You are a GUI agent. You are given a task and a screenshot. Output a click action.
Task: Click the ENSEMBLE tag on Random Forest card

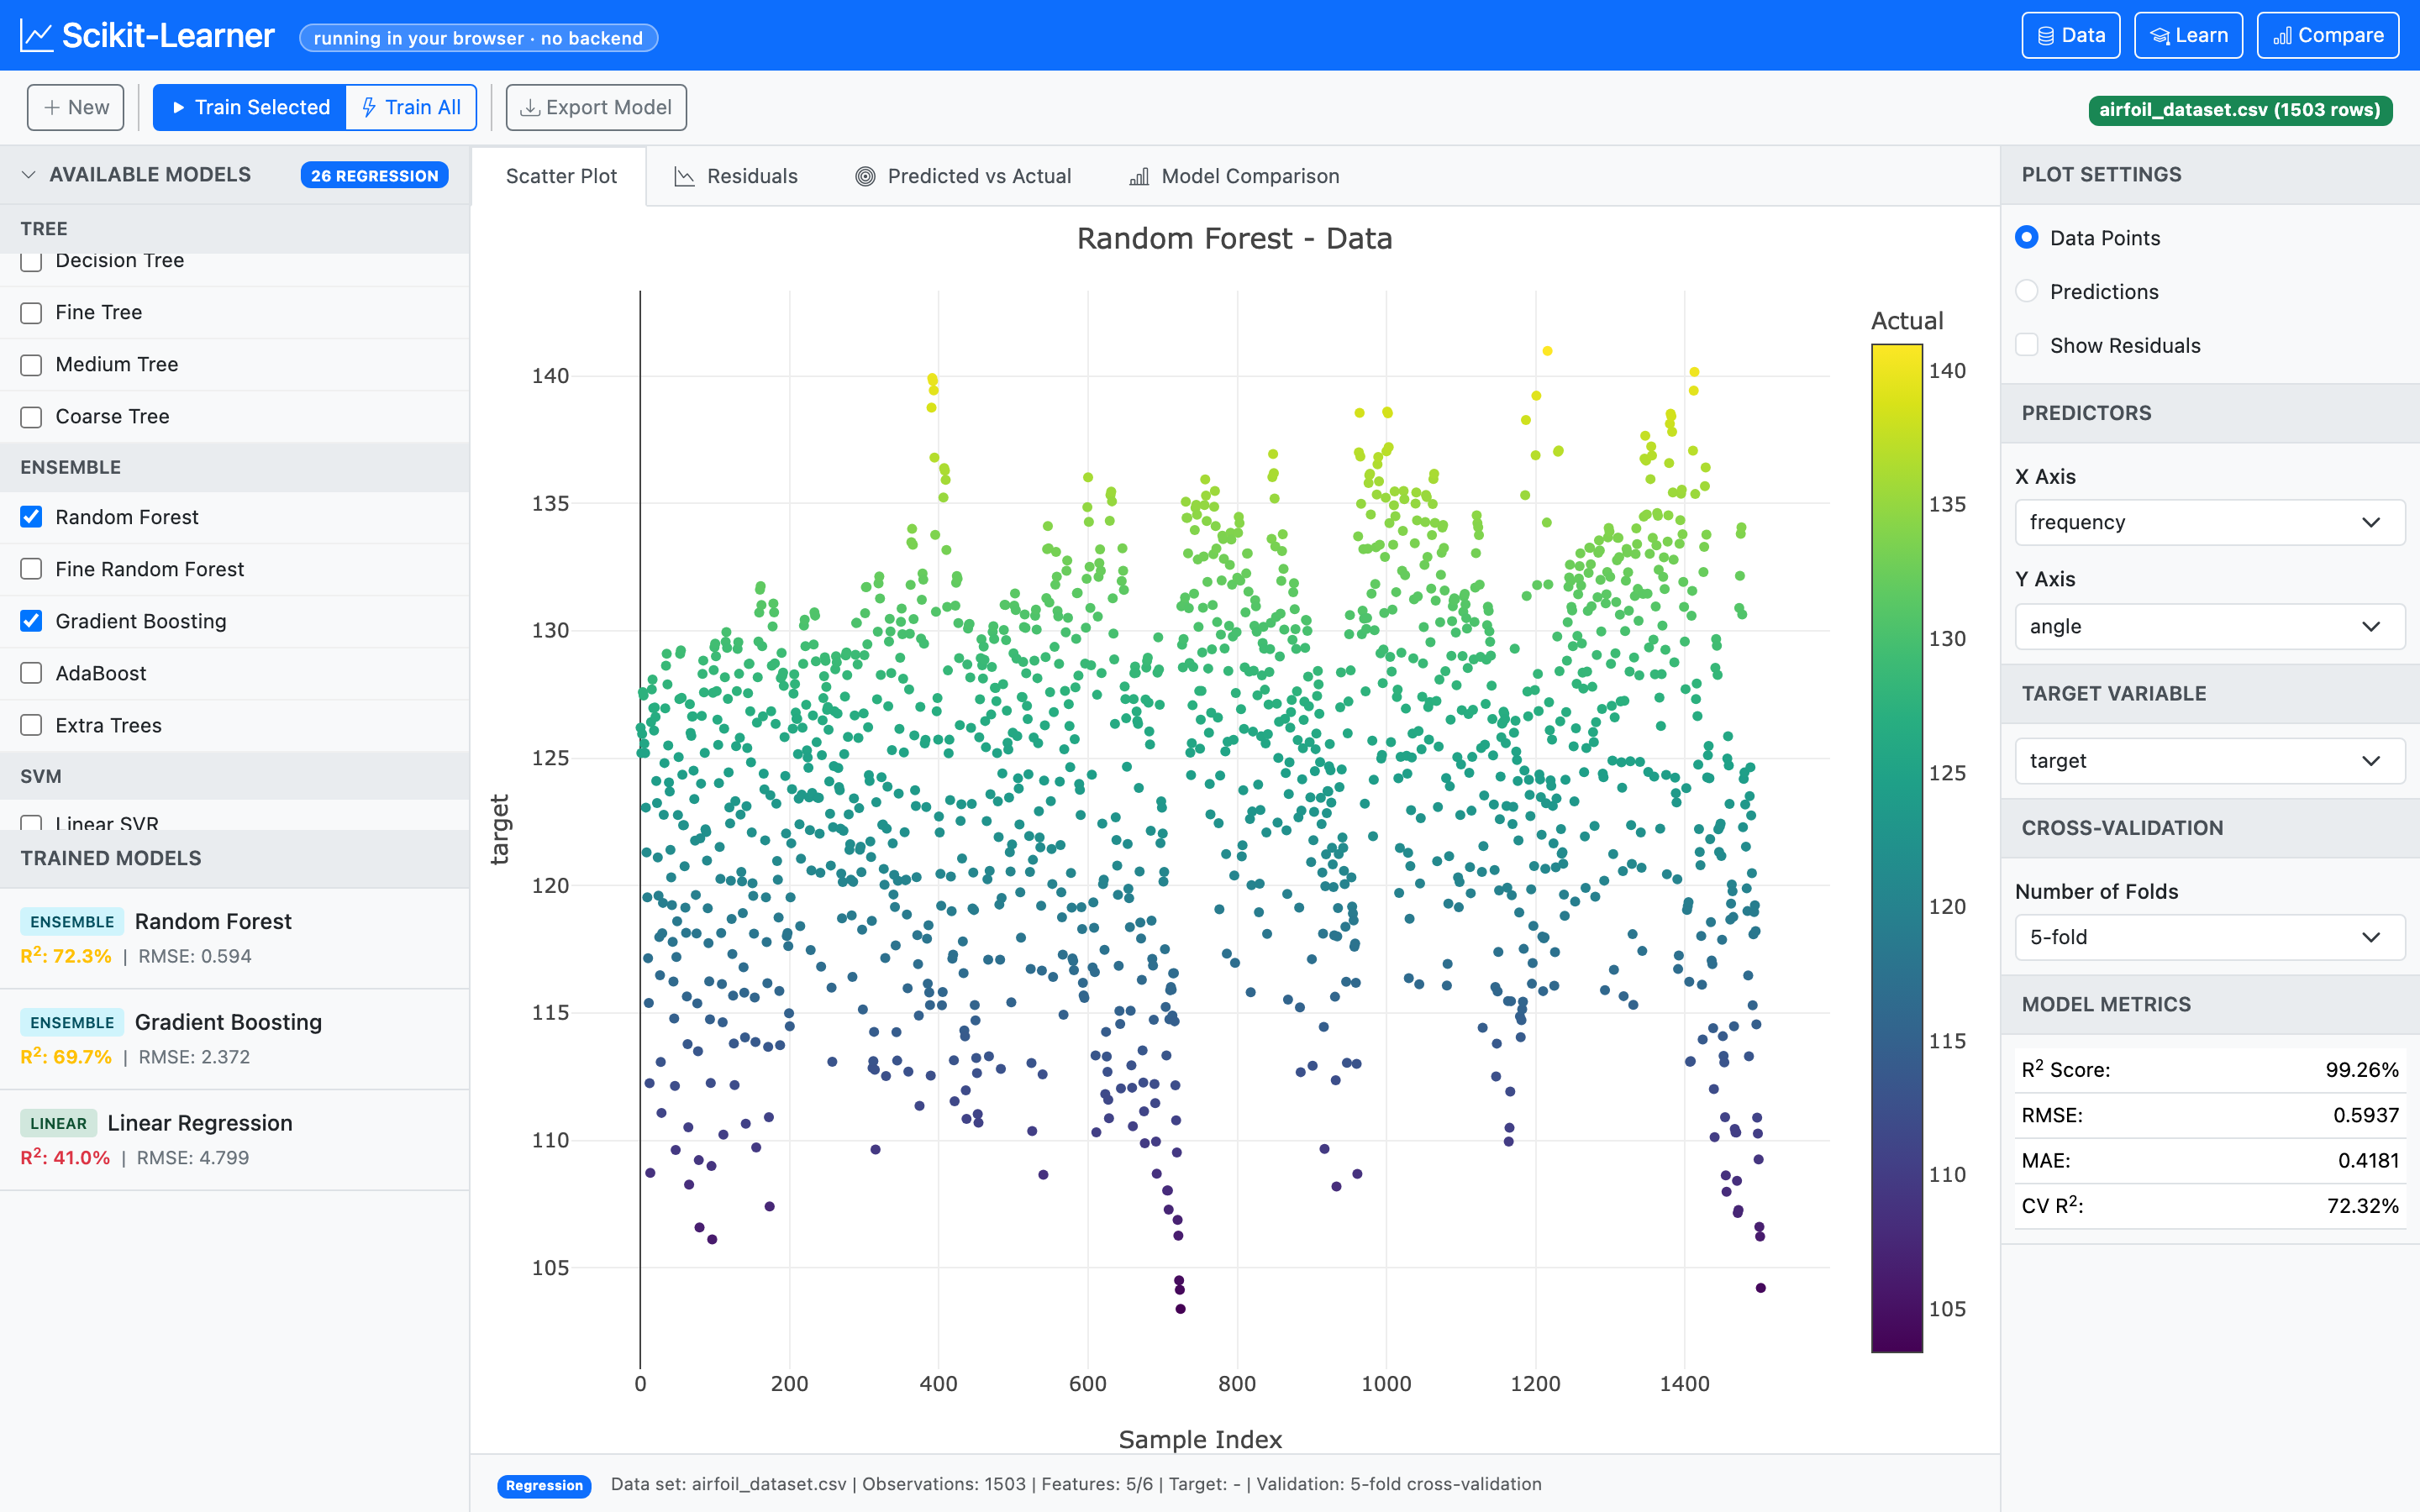click(72, 922)
